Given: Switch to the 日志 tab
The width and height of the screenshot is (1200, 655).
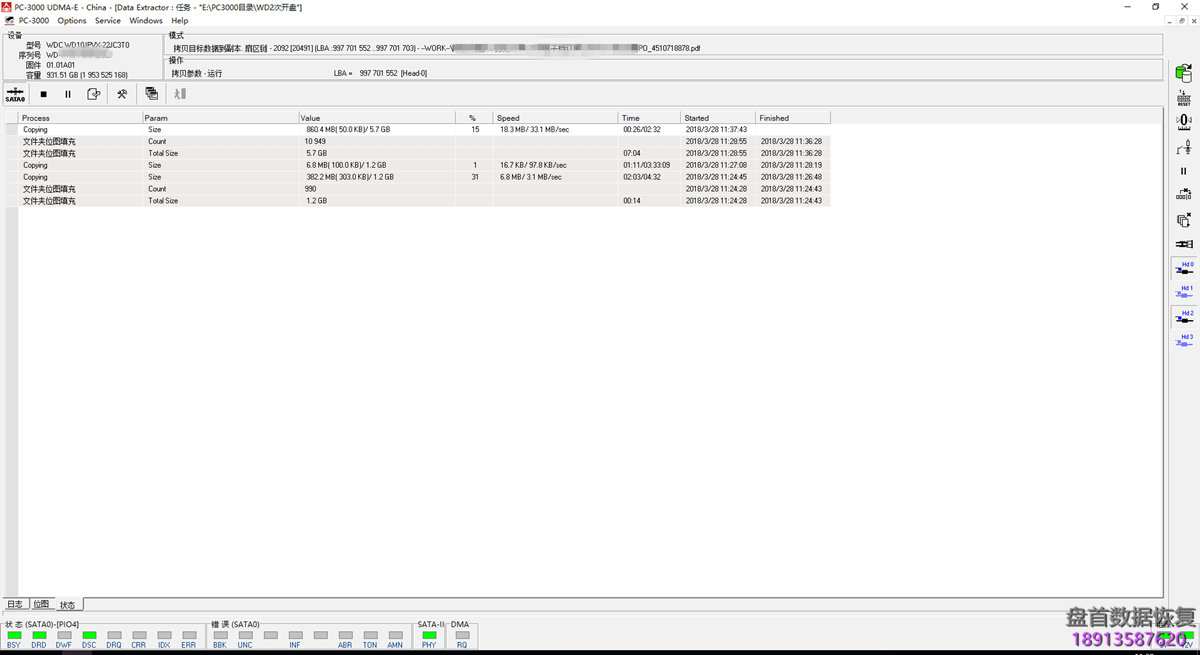Looking at the screenshot, I should click(15, 604).
